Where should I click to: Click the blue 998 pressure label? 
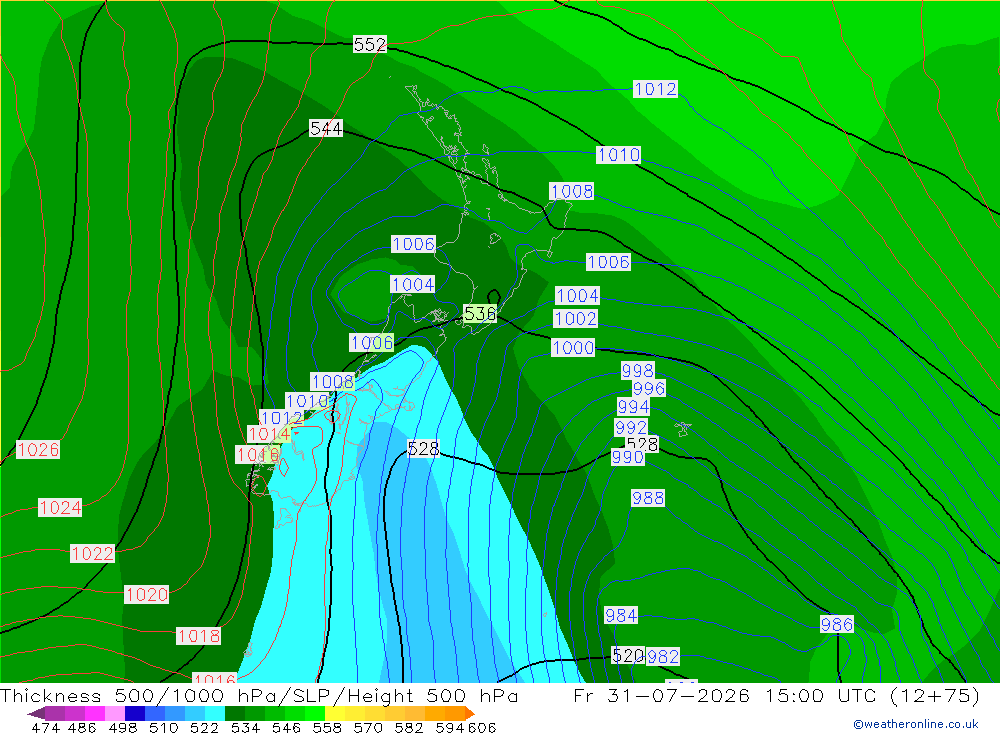(x=638, y=371)
